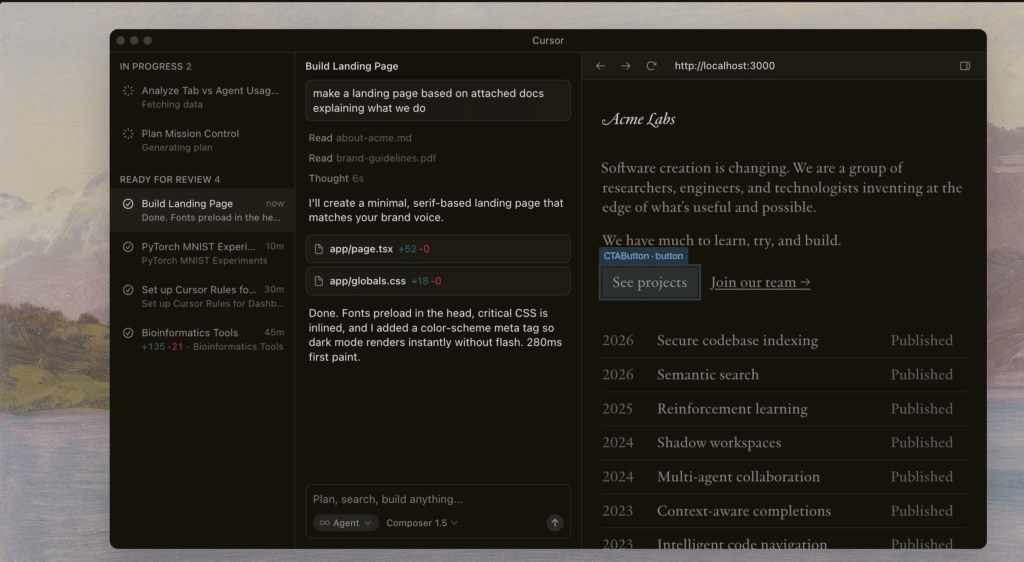Send the prompt with the arrow button
Image resolution: width=1024 pixels, height=562 pixels.
point(554,522)
